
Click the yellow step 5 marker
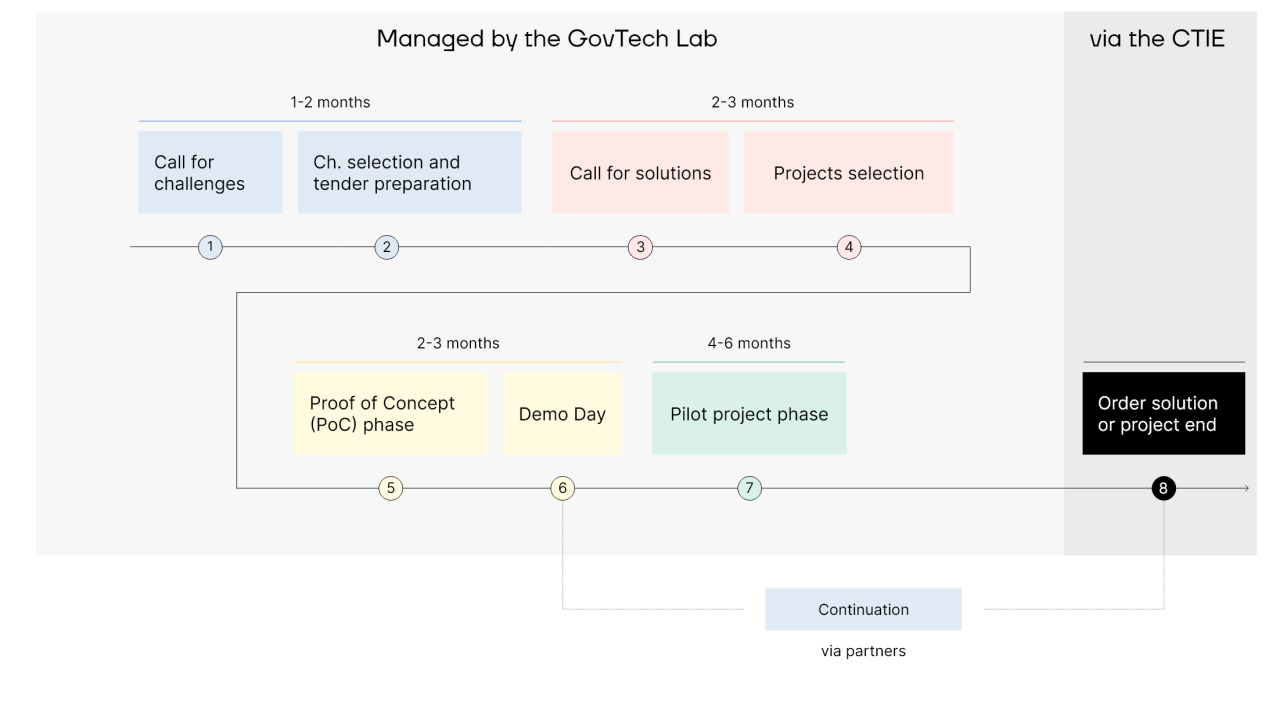391,488
